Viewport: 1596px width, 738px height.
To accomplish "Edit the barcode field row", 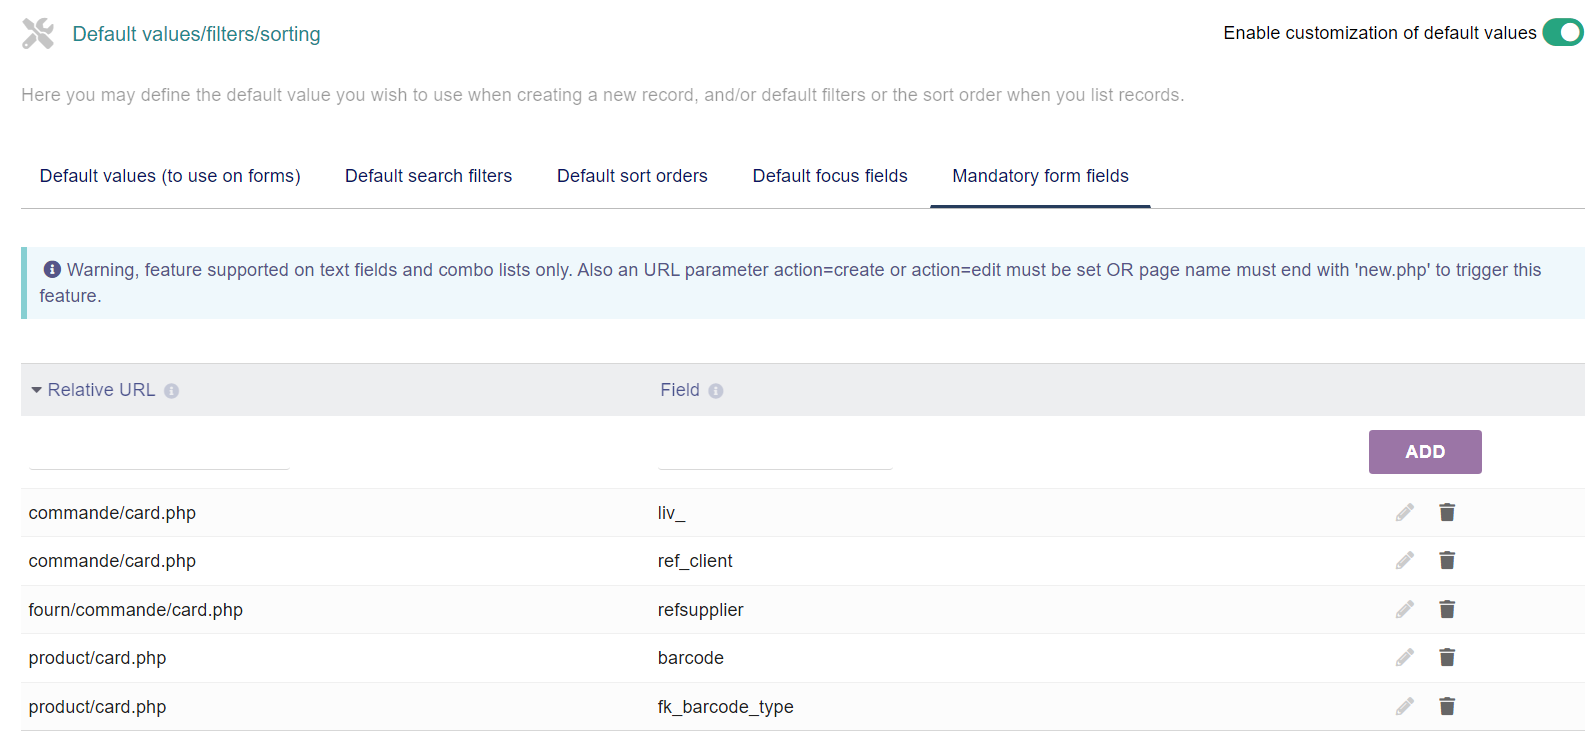I will 1405,658.
